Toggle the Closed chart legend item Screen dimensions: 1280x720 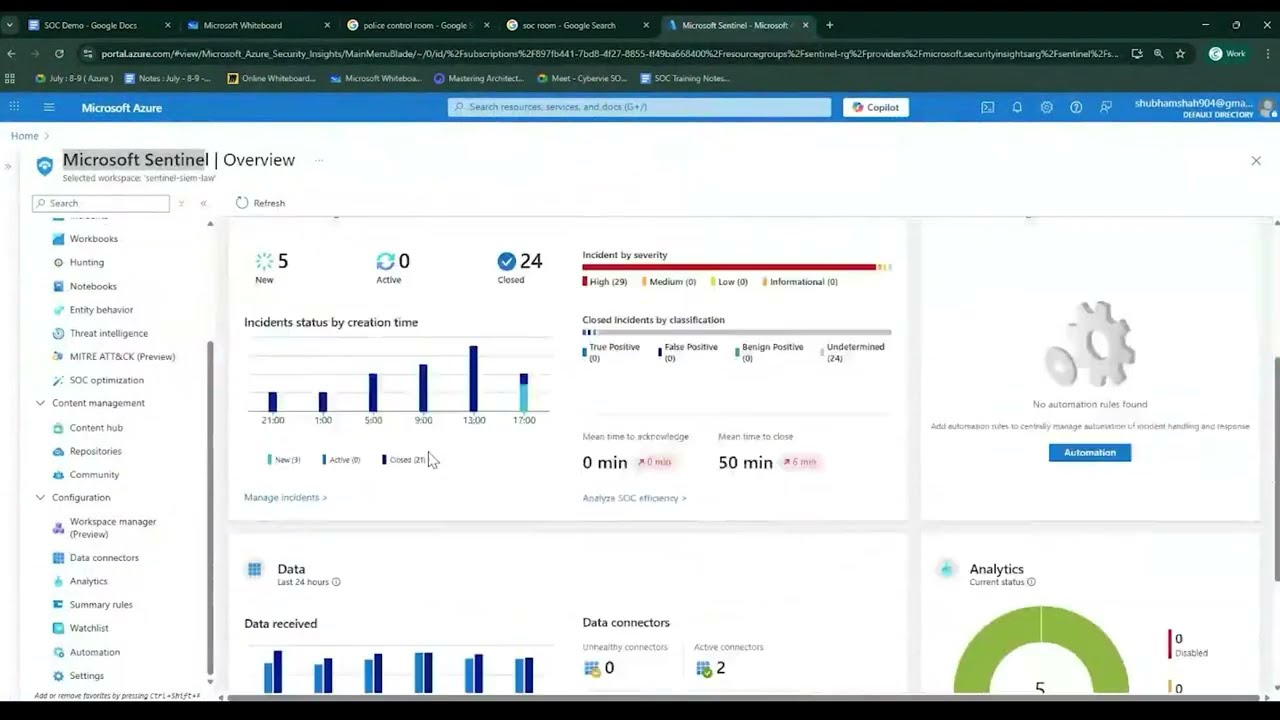coord(403,460)
